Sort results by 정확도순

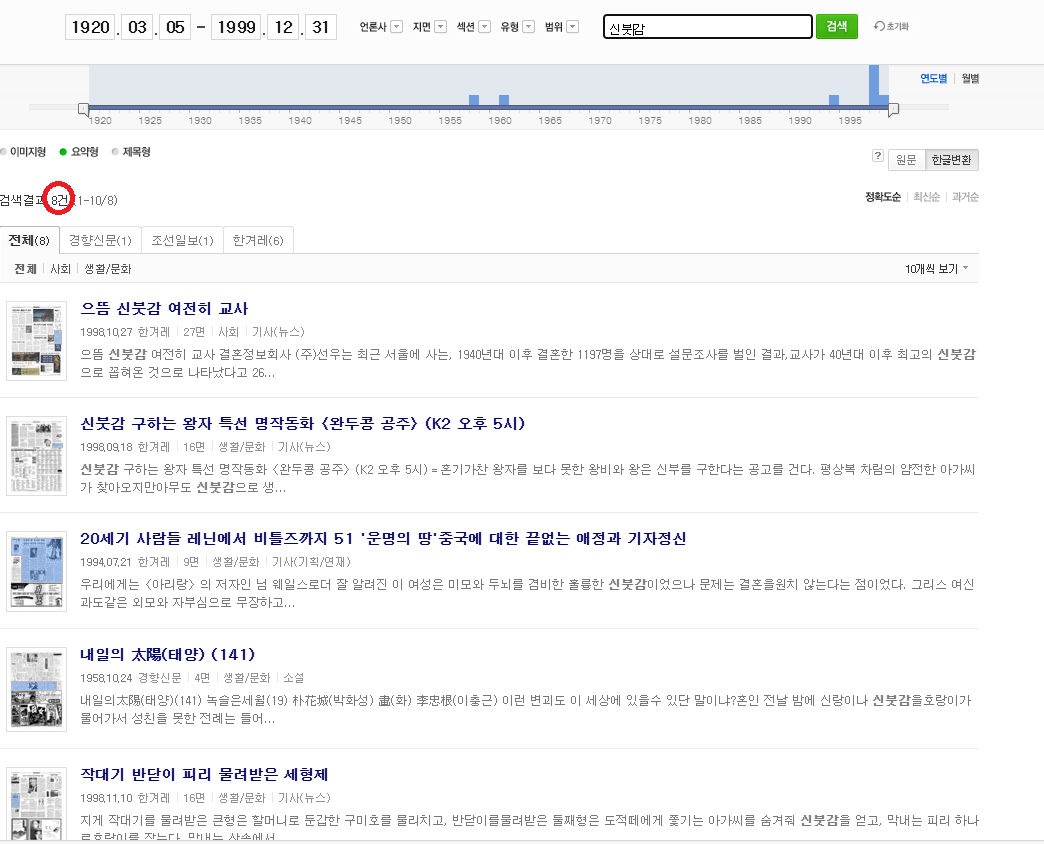883,197
